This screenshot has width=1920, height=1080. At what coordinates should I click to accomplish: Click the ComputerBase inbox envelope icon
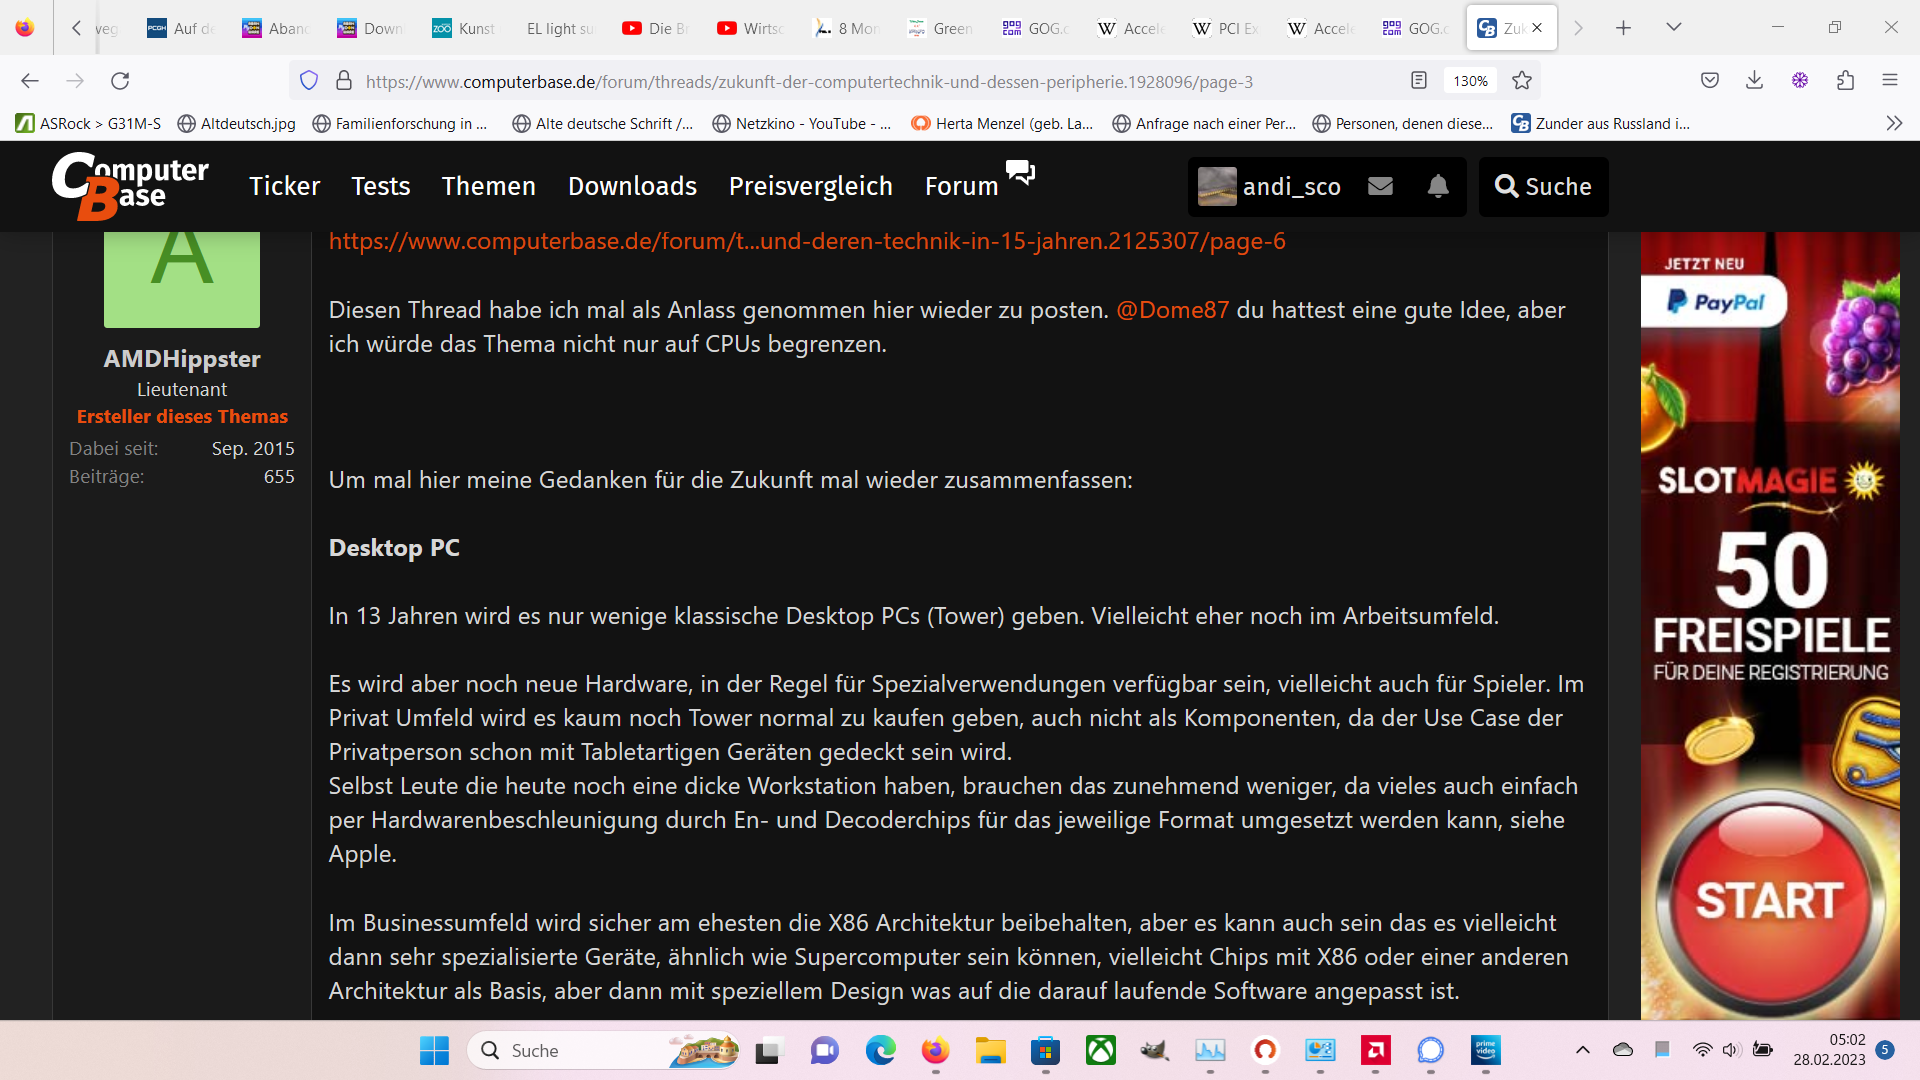coord(1380,186)
